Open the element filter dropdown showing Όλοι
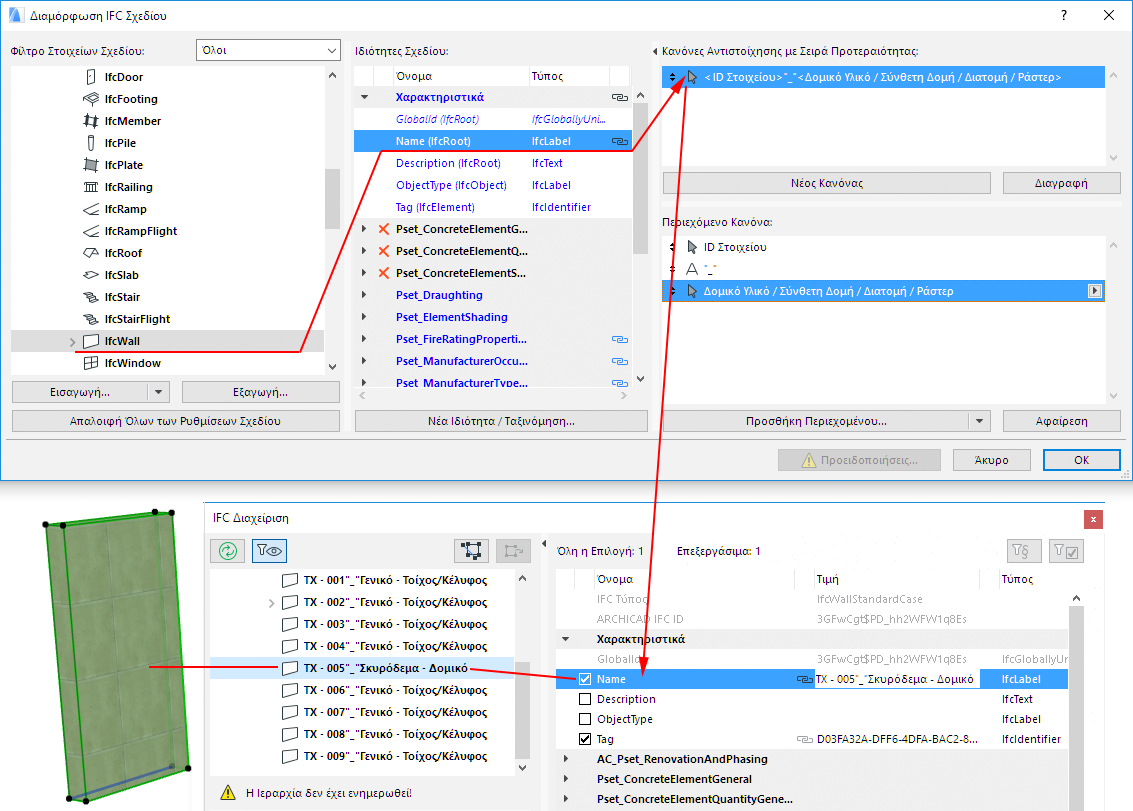This screenshot has width=1133, height=811. tap(268, 51)
